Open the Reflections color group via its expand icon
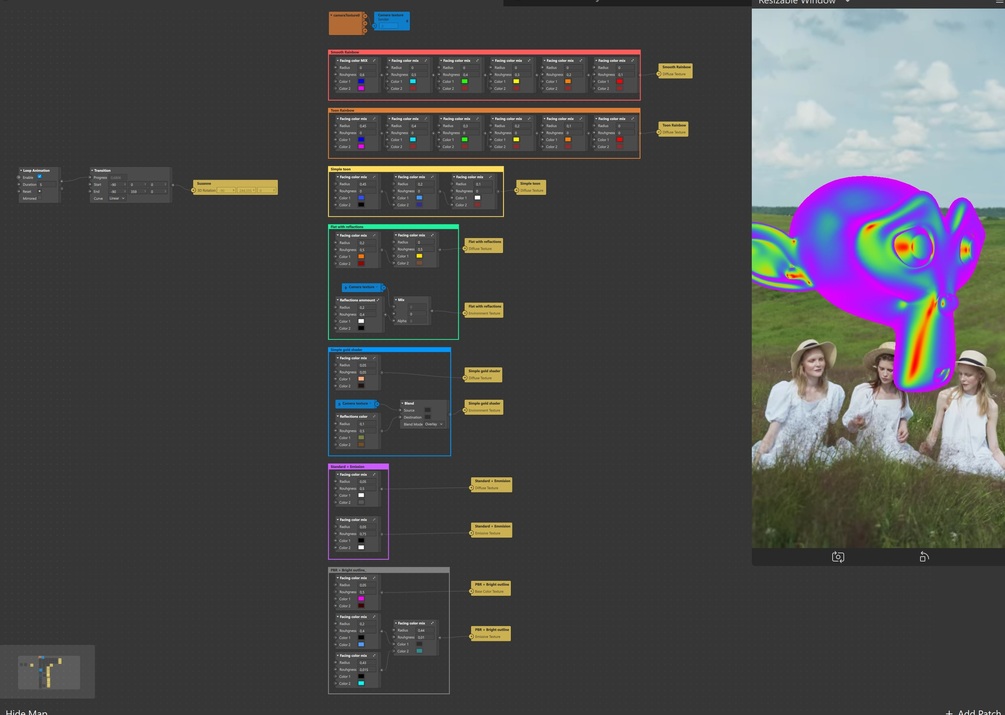Screen dimensions: 1005x715 coord(374,416)
